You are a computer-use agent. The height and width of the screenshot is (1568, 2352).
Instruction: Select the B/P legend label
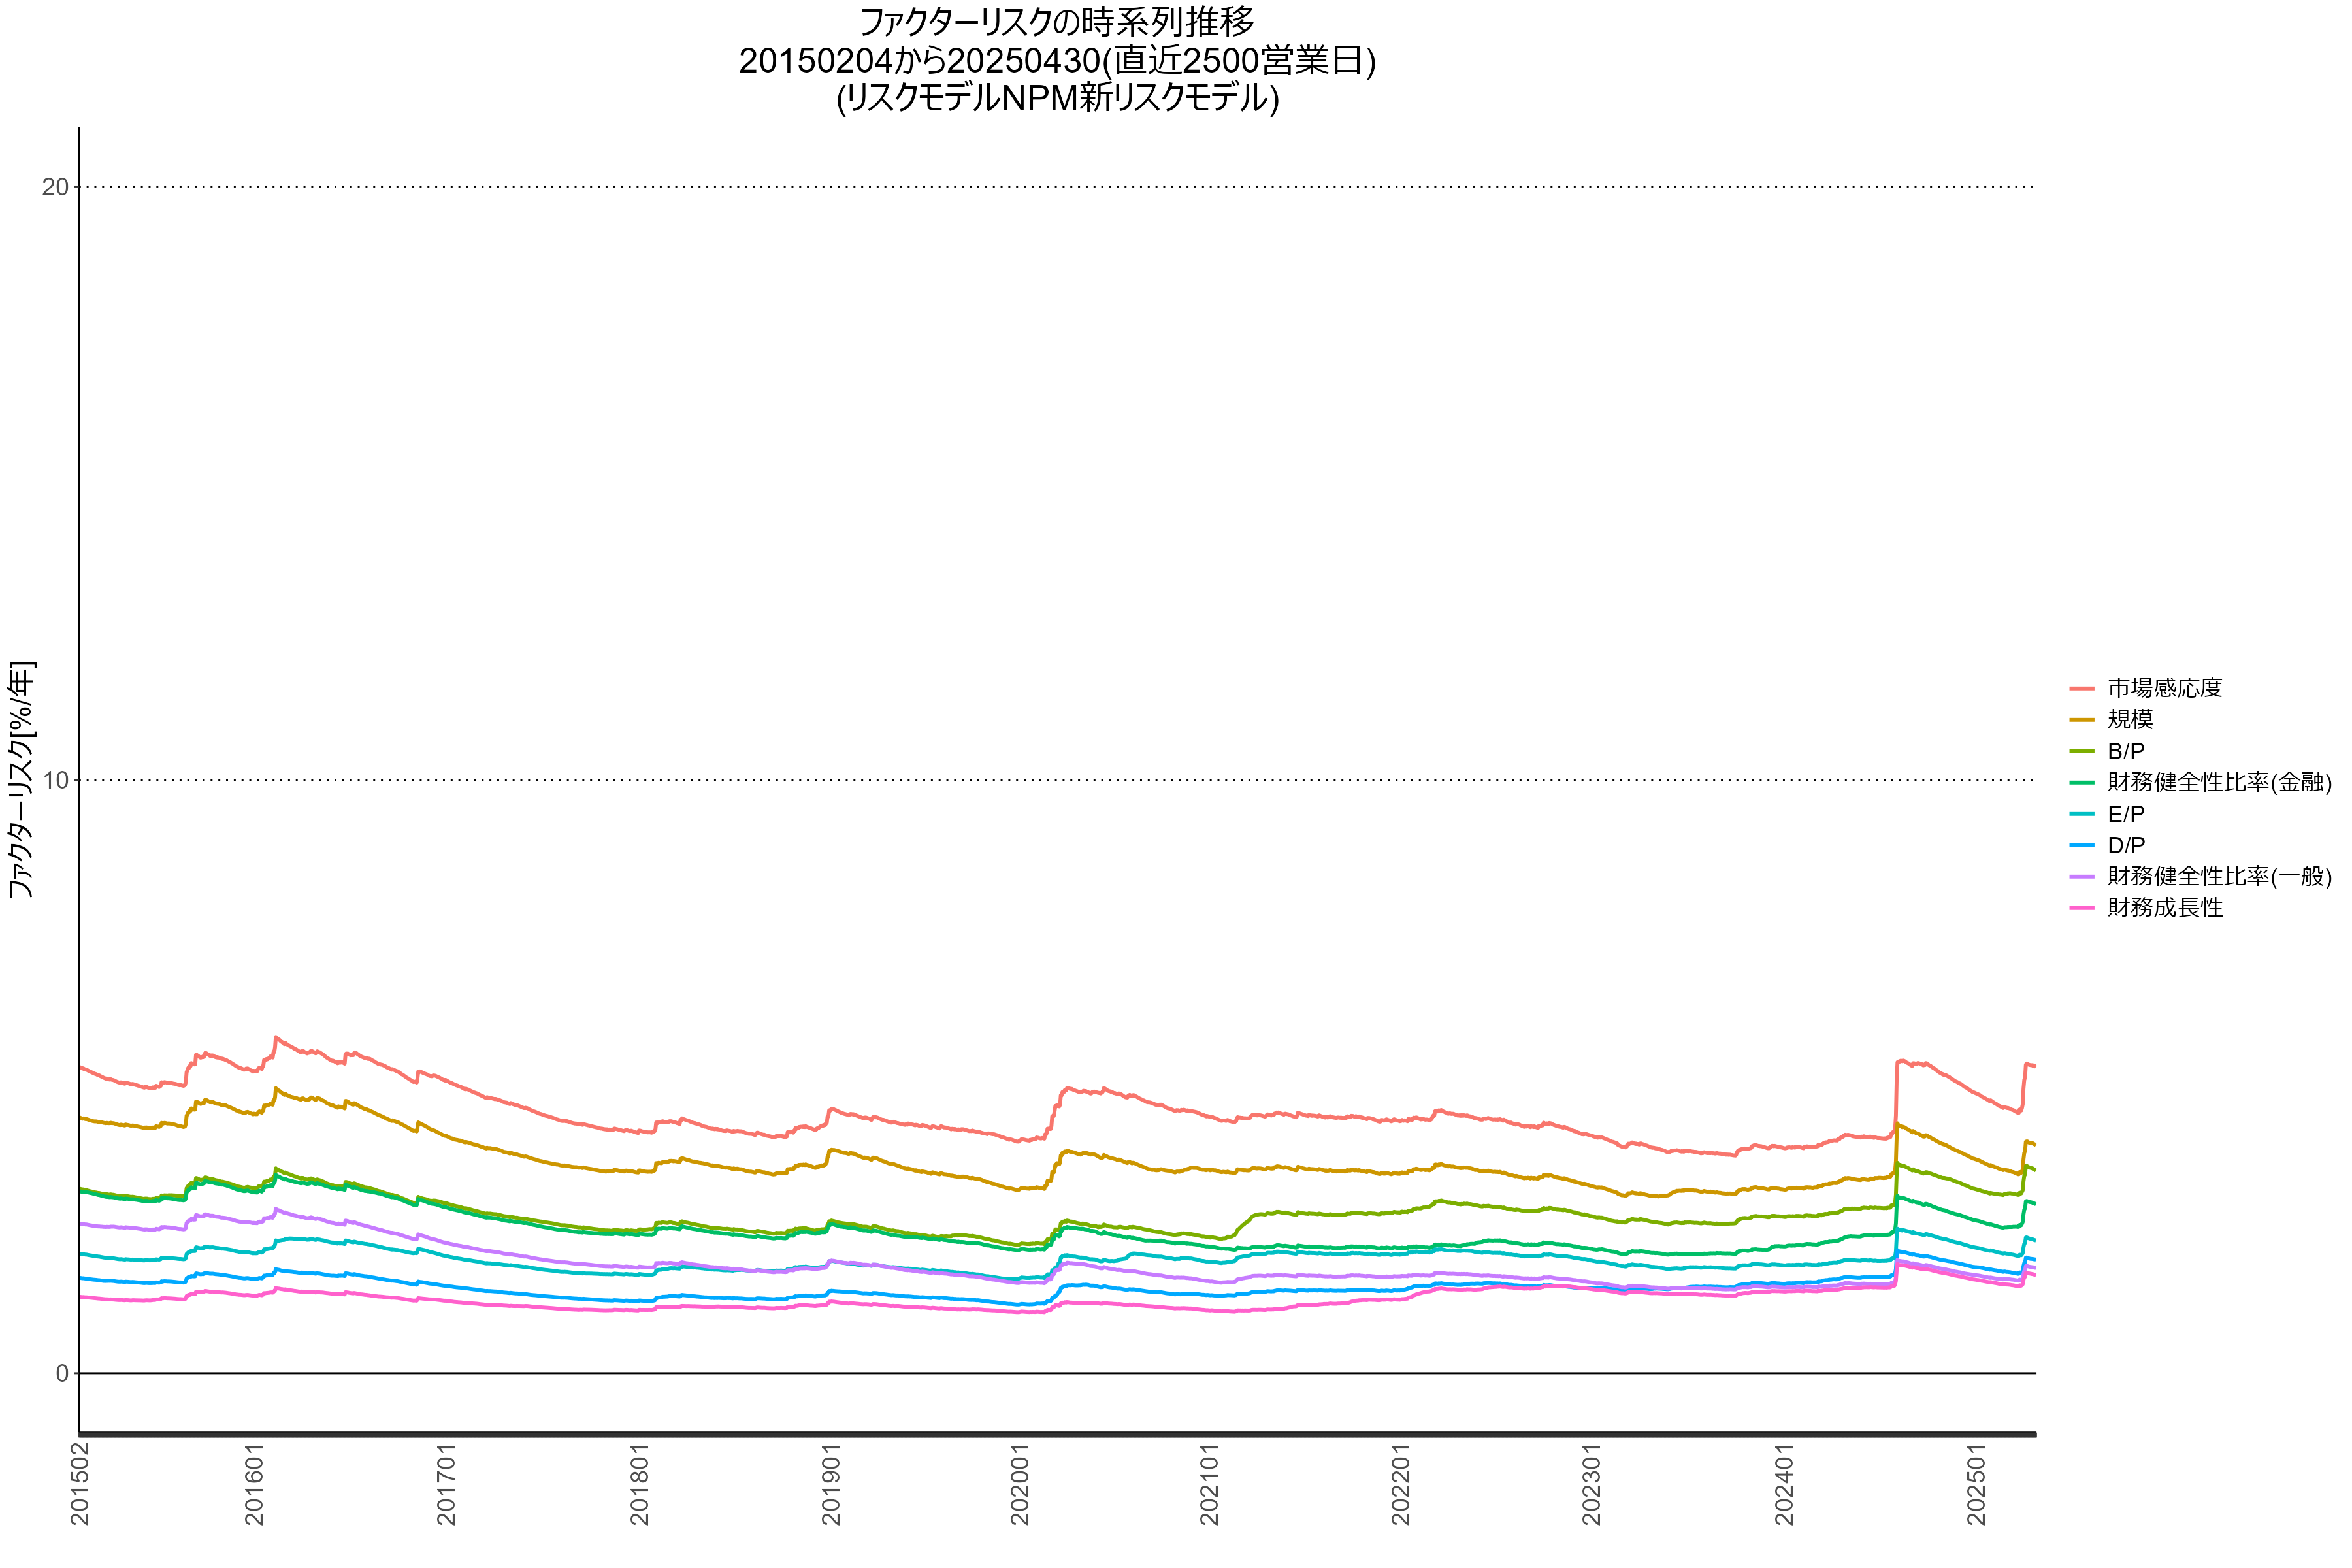pos(2126,751)
